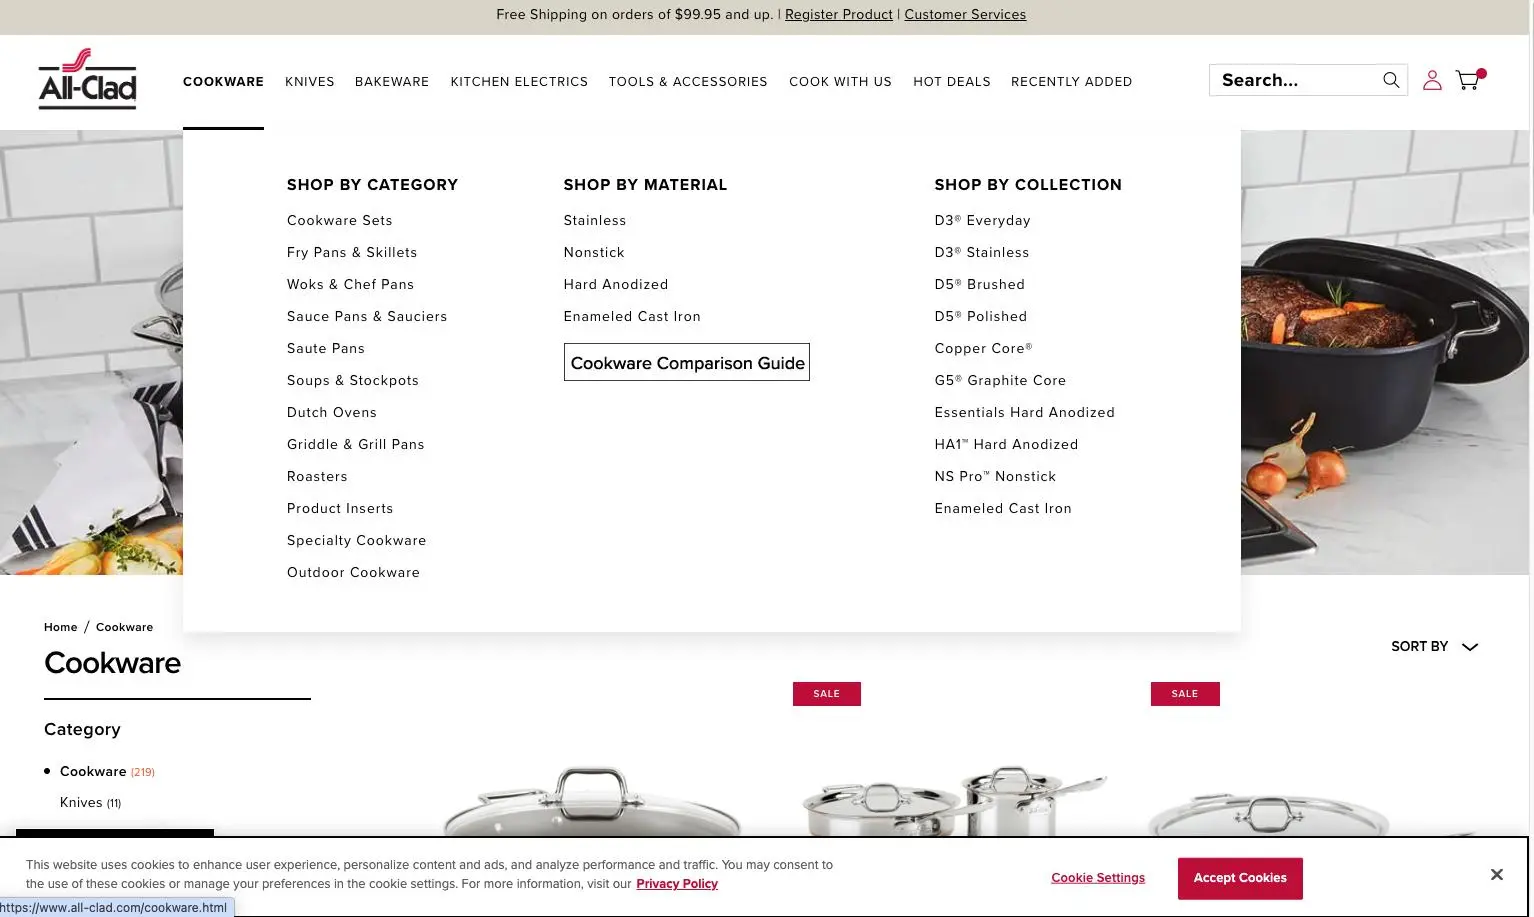Switch to the BAKEWARE menu item
The width and height of the screenshot is (1534, 917).
click(x=392, y=81)
